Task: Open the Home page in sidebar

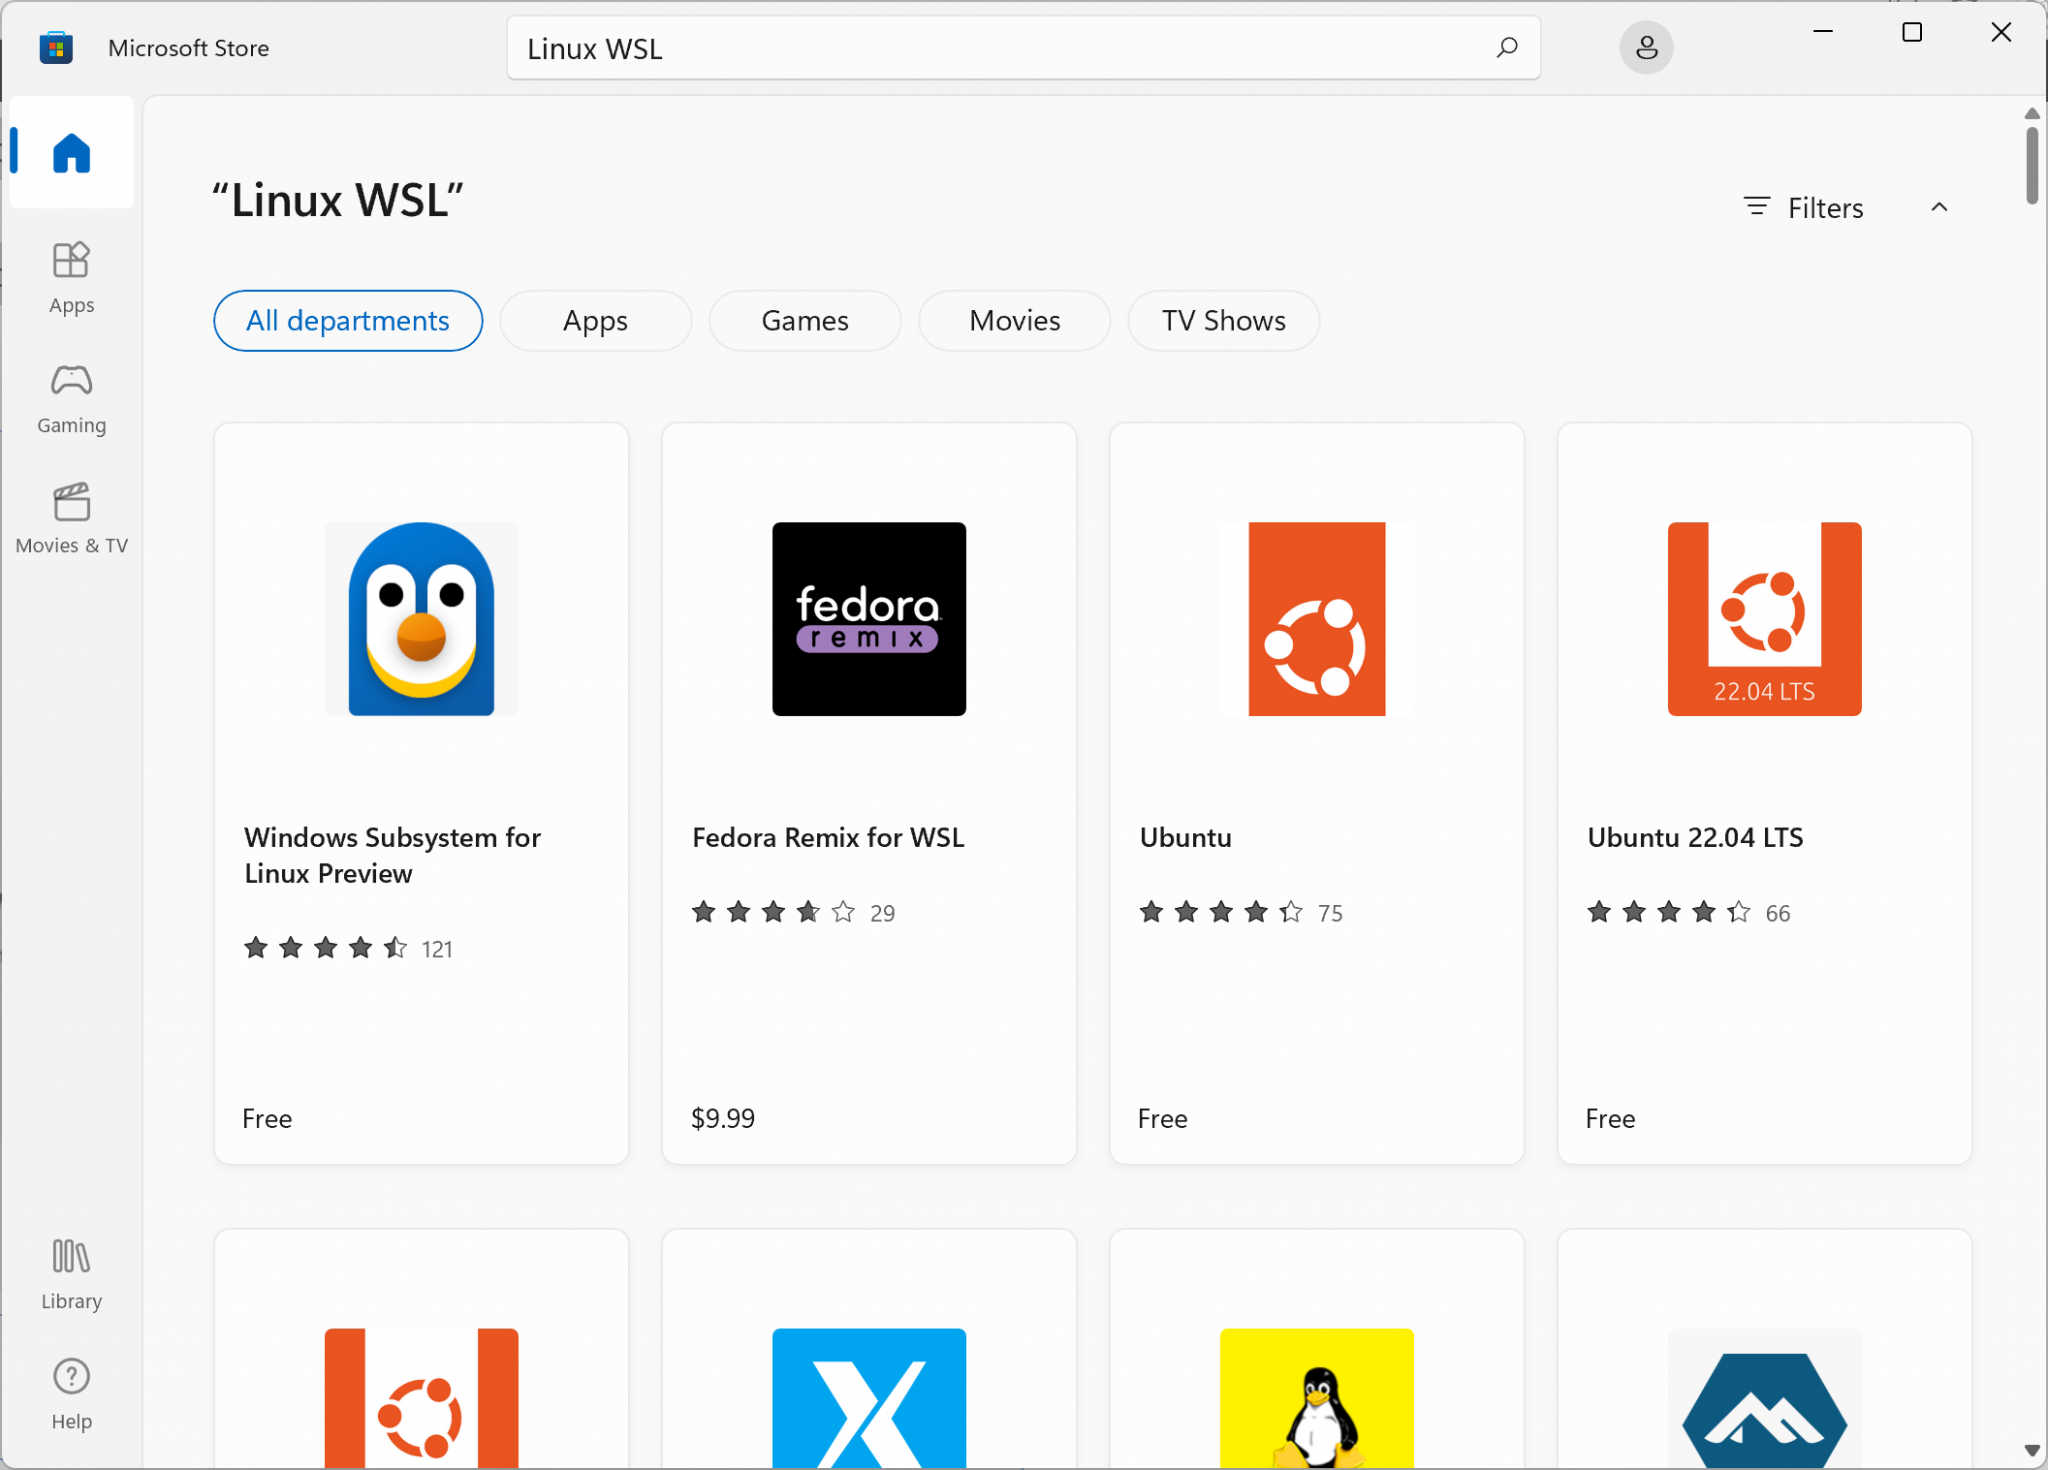Action: click(x=71, y=152)
